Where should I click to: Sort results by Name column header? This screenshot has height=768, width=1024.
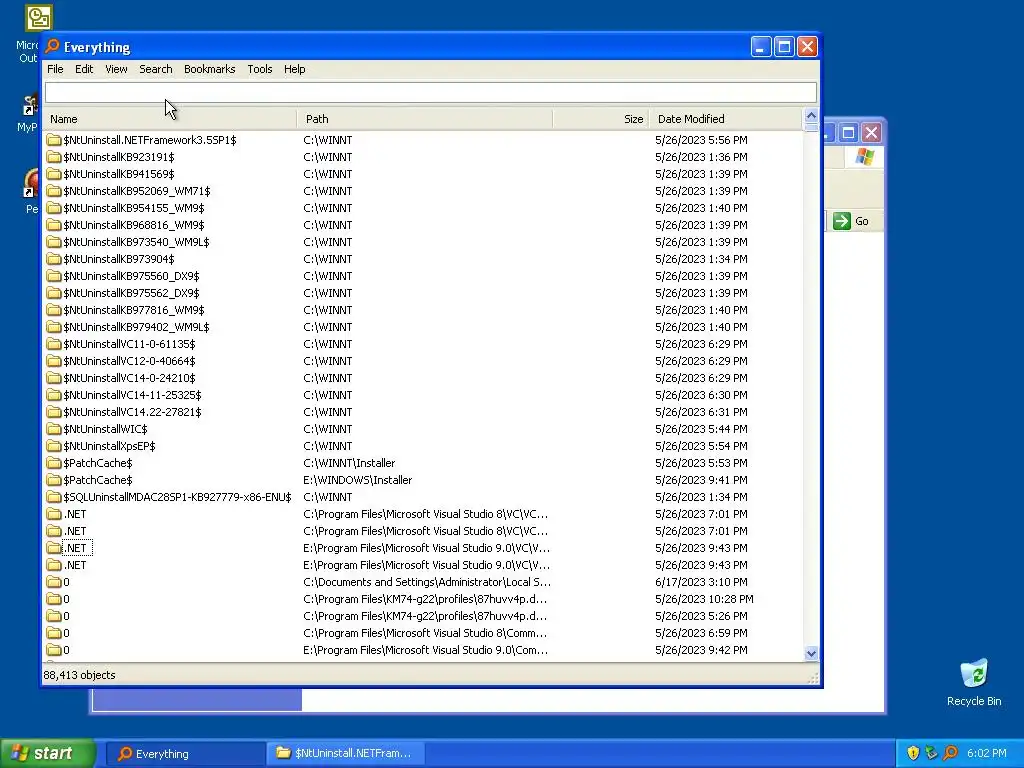pos(170,119)
